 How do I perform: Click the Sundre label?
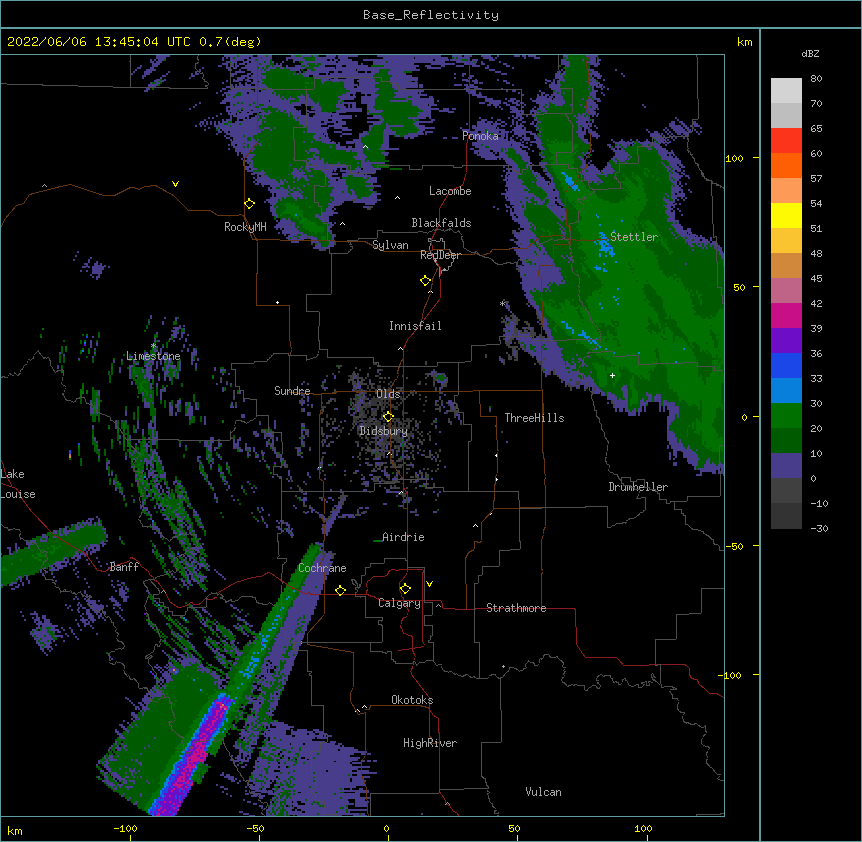292,391
